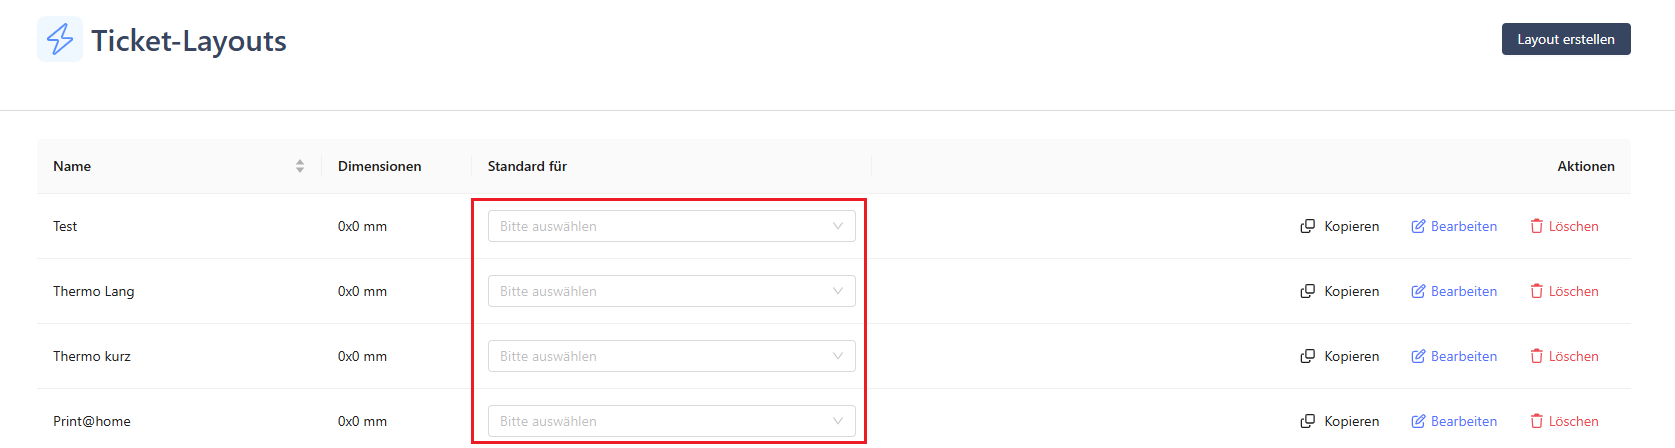Click the Name column sort arrows
1675x448 pixels.
pyautogui.click(x=299, y=166)
